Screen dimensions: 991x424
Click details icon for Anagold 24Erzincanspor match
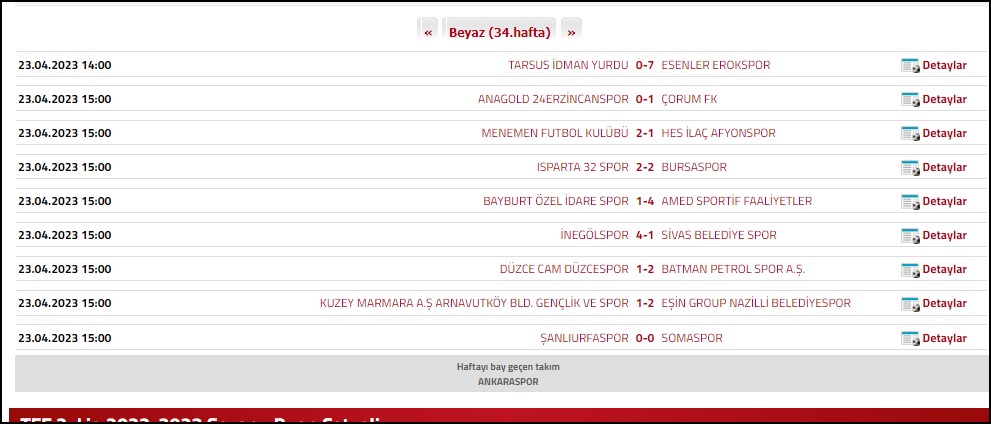click(909, 100)
